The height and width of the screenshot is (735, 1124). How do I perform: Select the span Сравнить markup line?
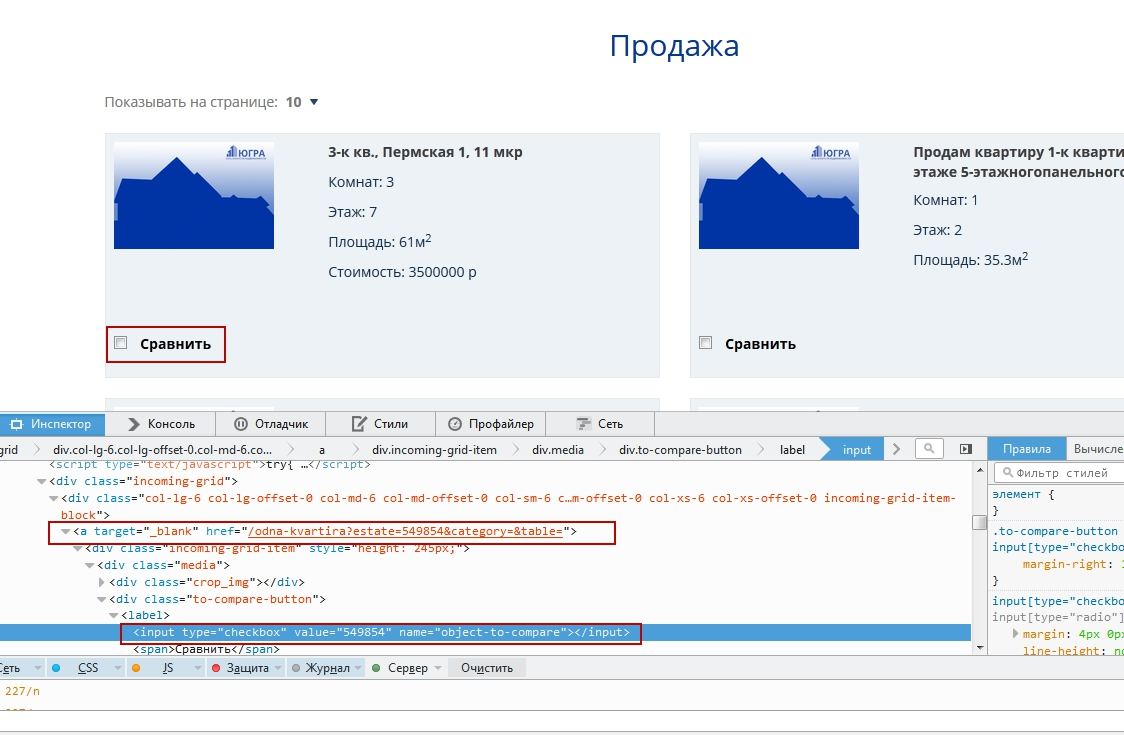(206, 649)
